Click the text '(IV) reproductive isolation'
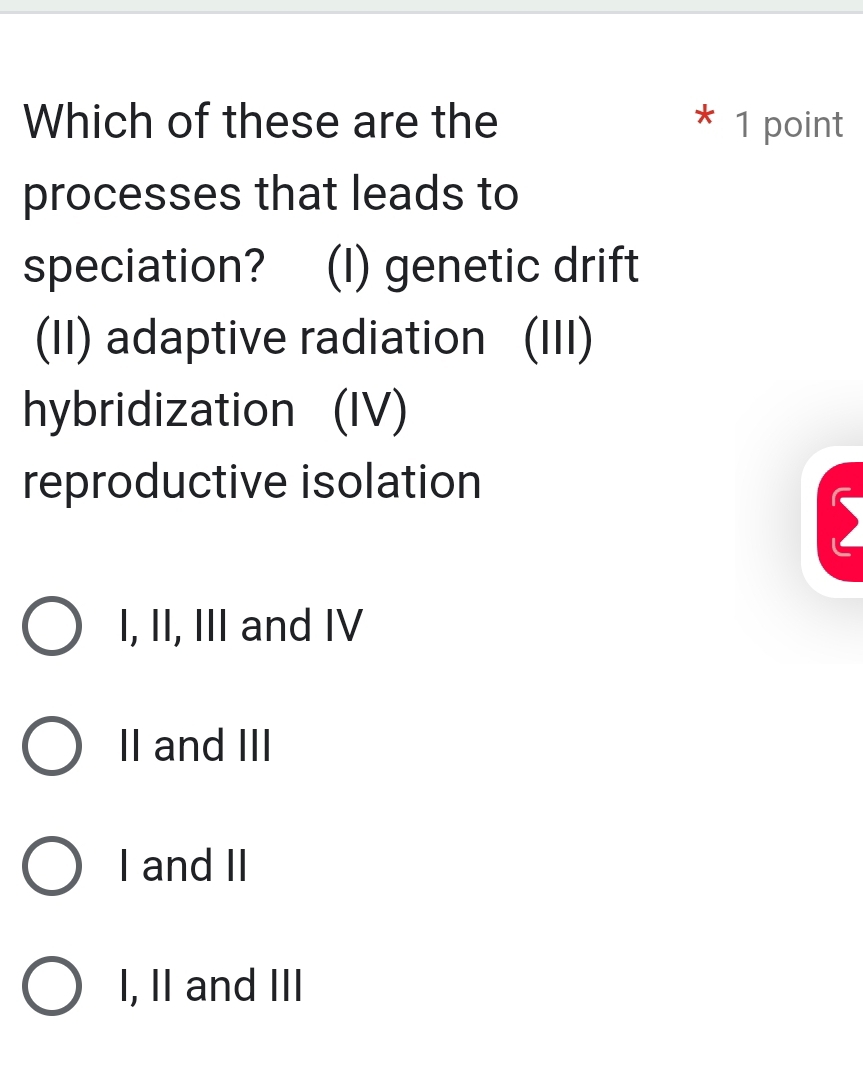Image resolution: width=863 pixels, height=1074 pixels. pyautogui.click(x=251, y=481)
